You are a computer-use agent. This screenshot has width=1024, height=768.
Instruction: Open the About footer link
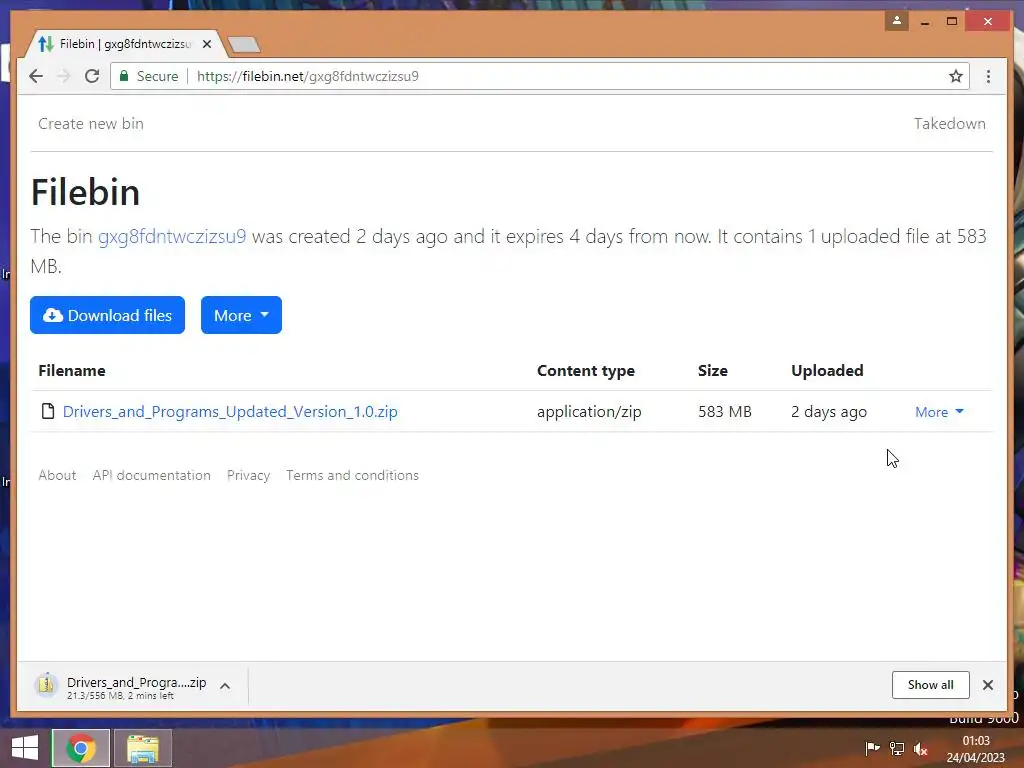(x=57, y=475)
